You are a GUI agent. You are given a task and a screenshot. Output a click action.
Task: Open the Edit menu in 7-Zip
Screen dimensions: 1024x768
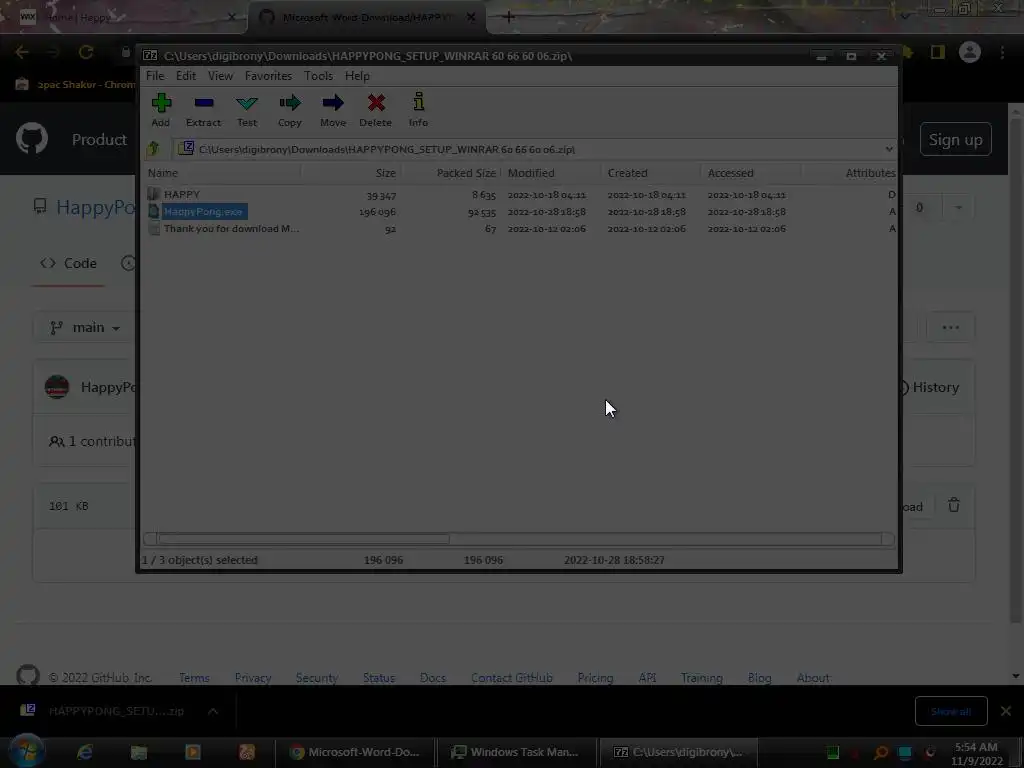pos(185,76)
